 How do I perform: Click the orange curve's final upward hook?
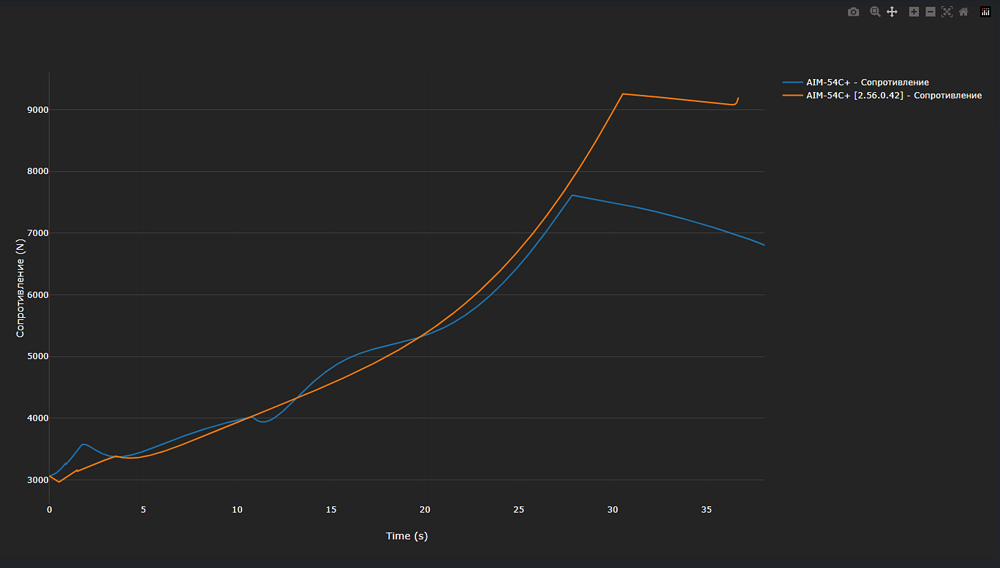[x=737, y=101]
